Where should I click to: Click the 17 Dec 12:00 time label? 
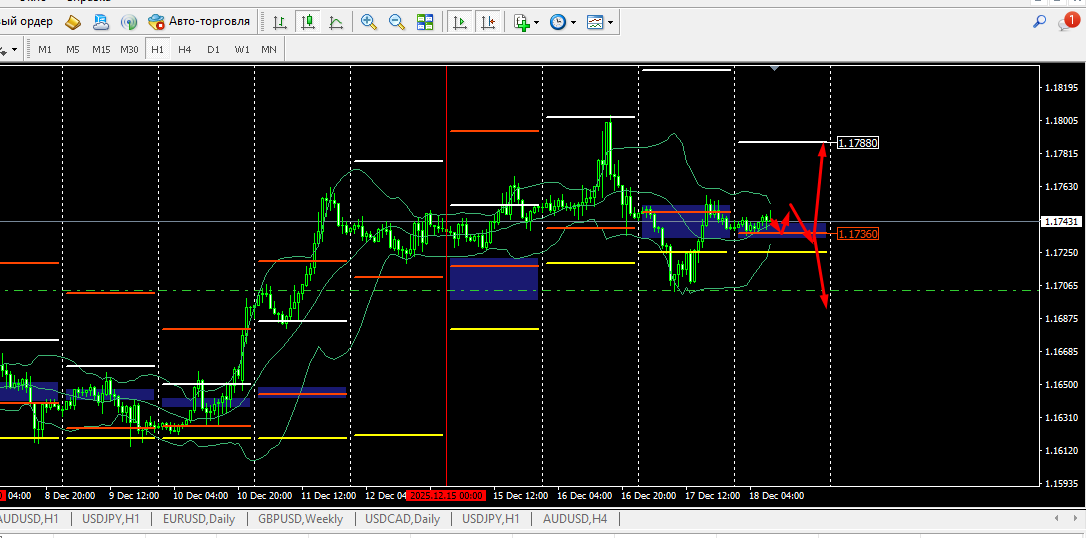[713, 496]
